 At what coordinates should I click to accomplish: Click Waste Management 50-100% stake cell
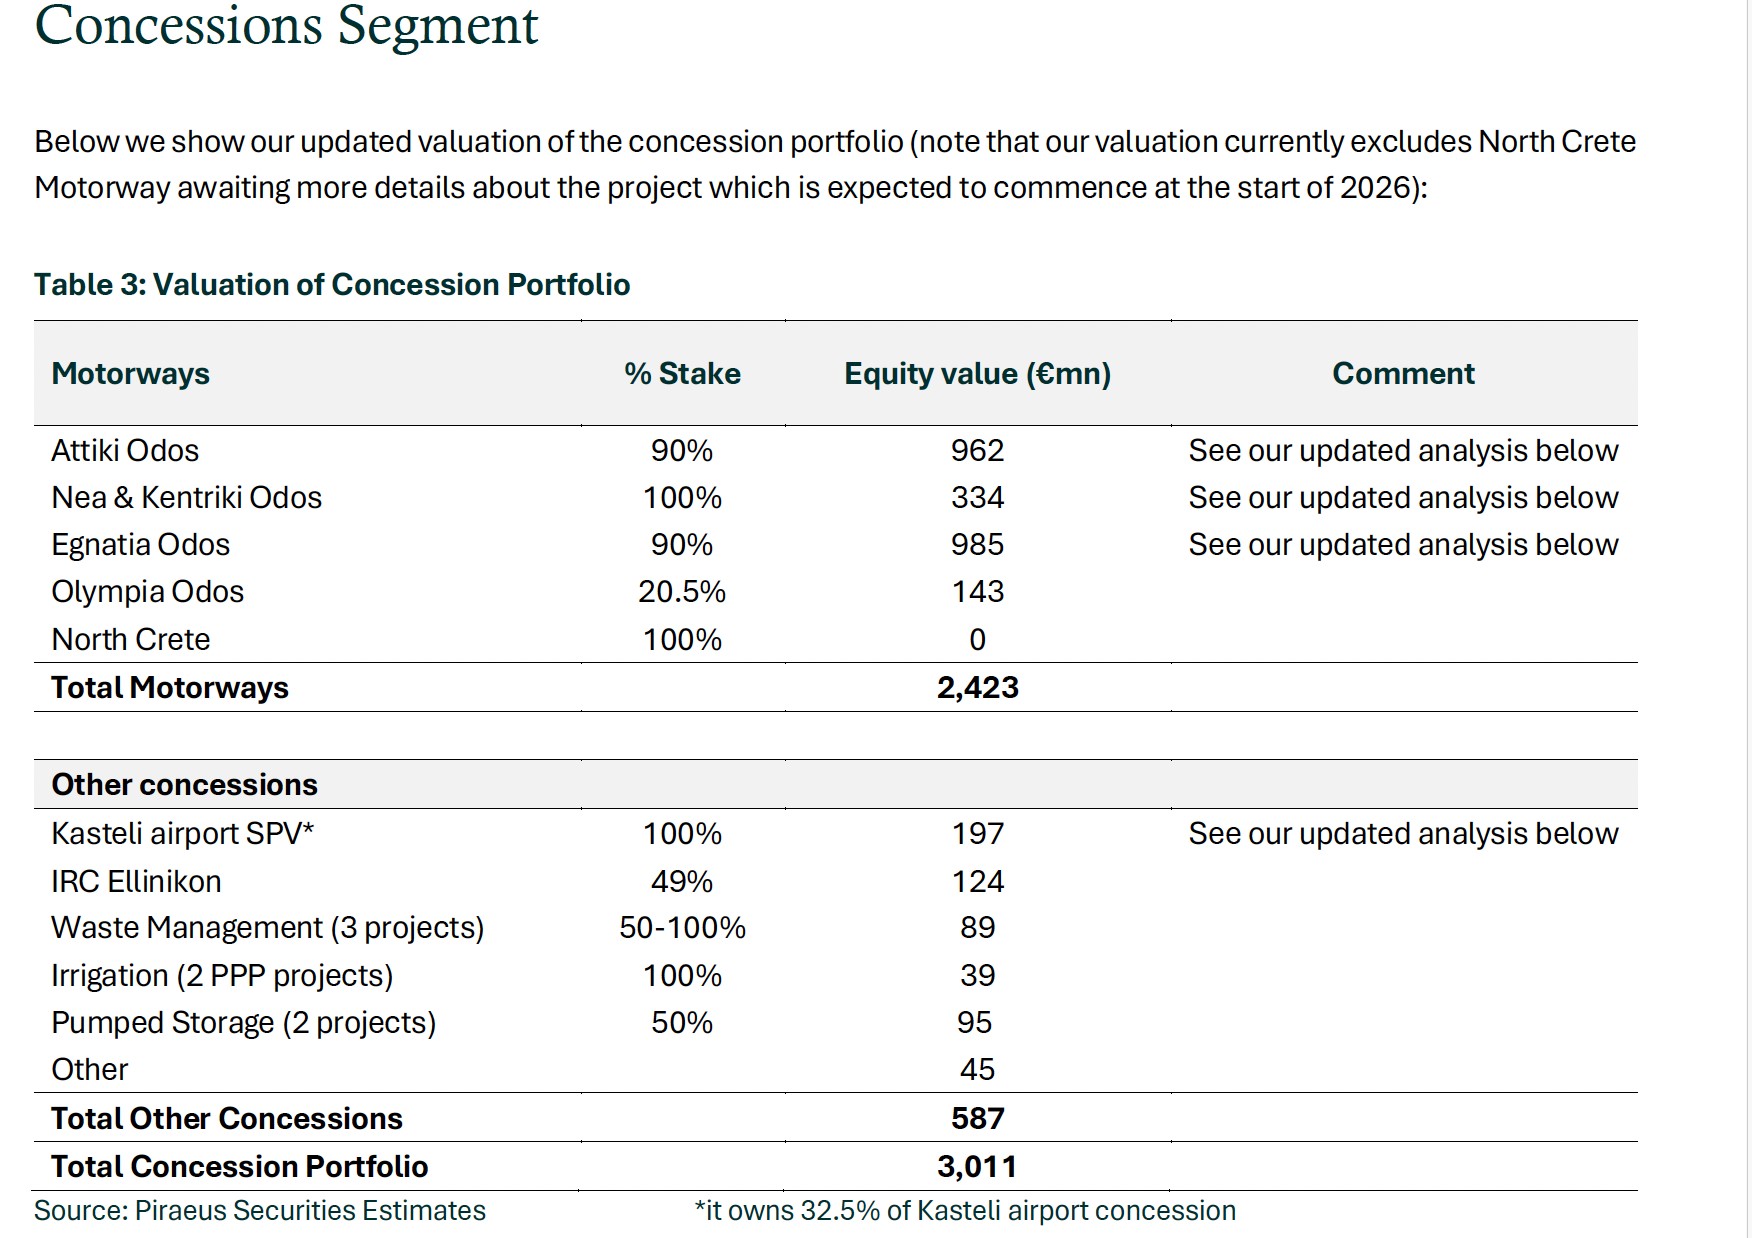tap(682, 928)
